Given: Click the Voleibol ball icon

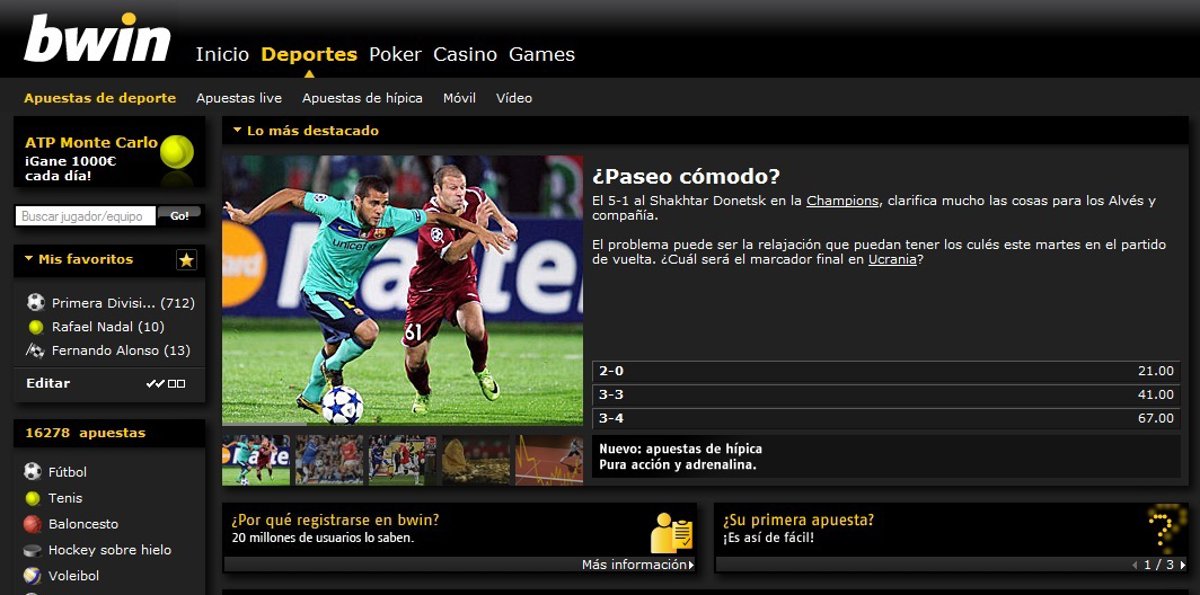Looking at the screenshot, I should [33, 576].
